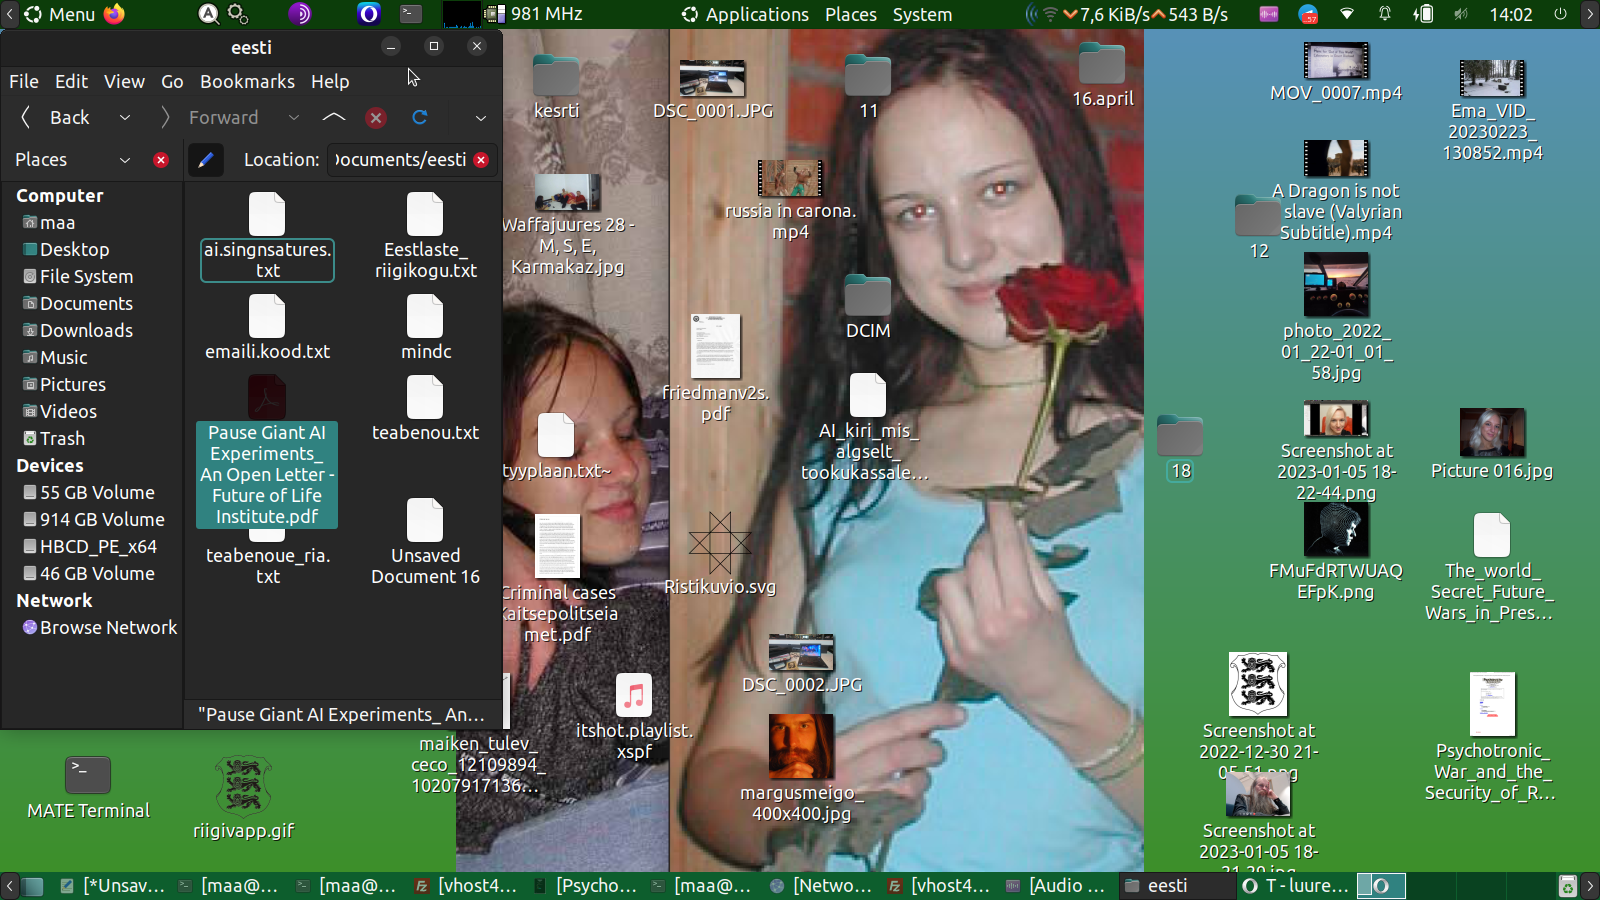Open the View menu
The image size is (1600, 900).
point(124,82)
